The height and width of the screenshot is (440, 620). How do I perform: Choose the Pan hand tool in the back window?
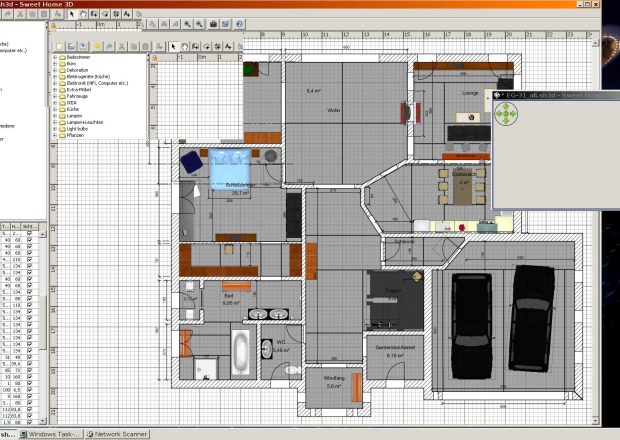point(83,14)
